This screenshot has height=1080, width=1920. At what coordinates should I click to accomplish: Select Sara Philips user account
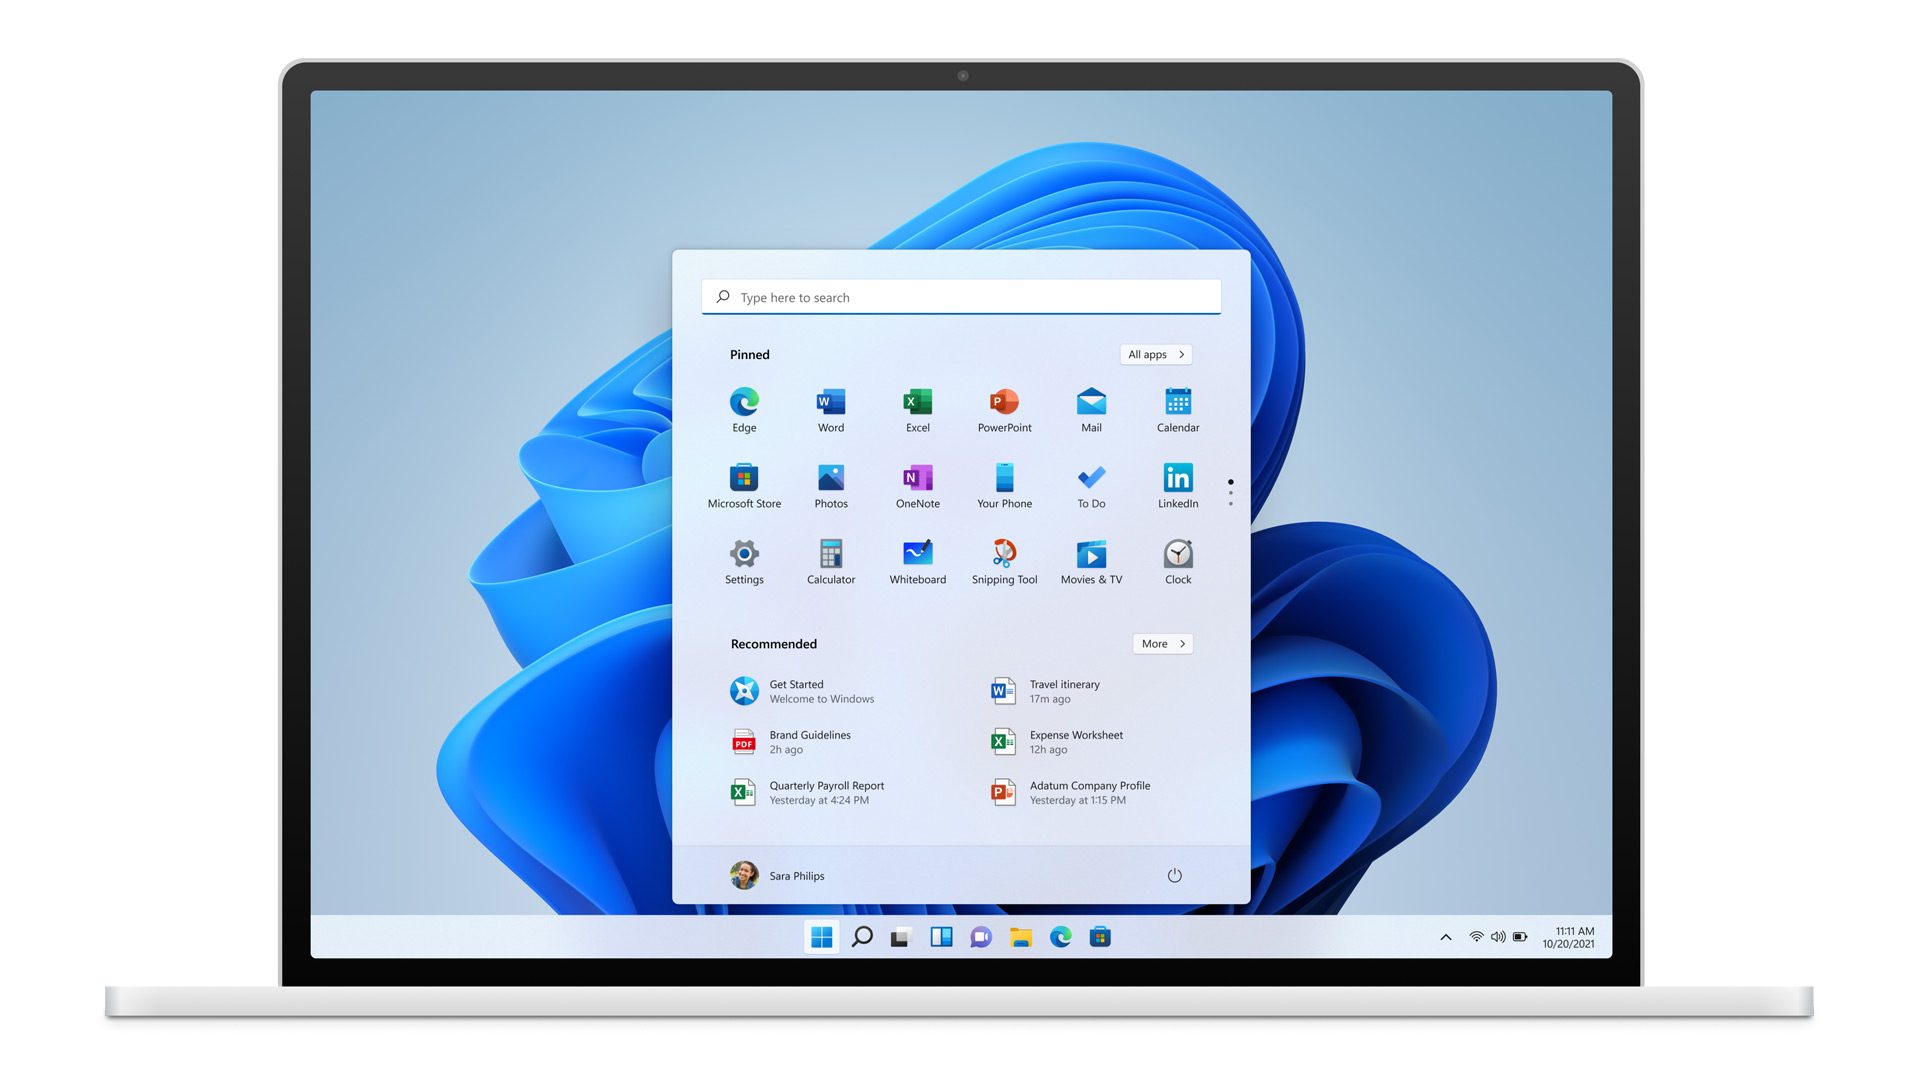coord(778,876)
